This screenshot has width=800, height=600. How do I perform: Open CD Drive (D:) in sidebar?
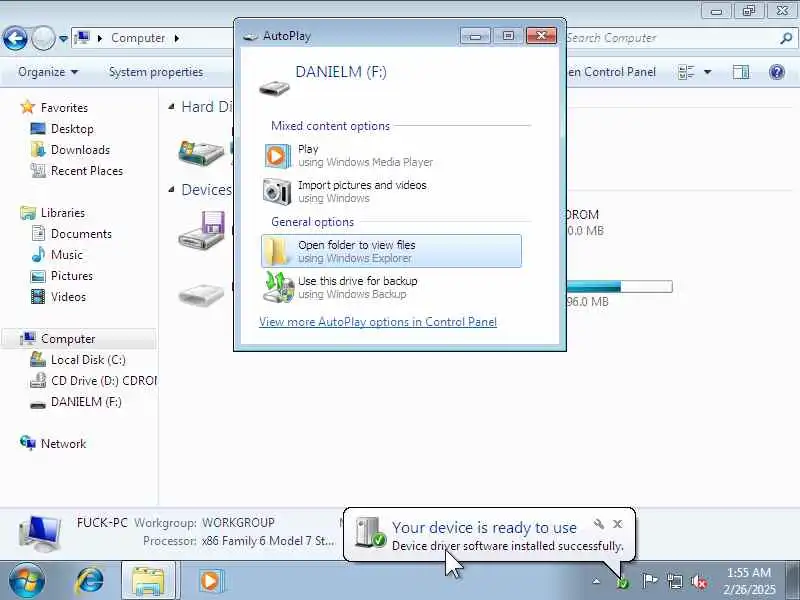coord(104,381)
